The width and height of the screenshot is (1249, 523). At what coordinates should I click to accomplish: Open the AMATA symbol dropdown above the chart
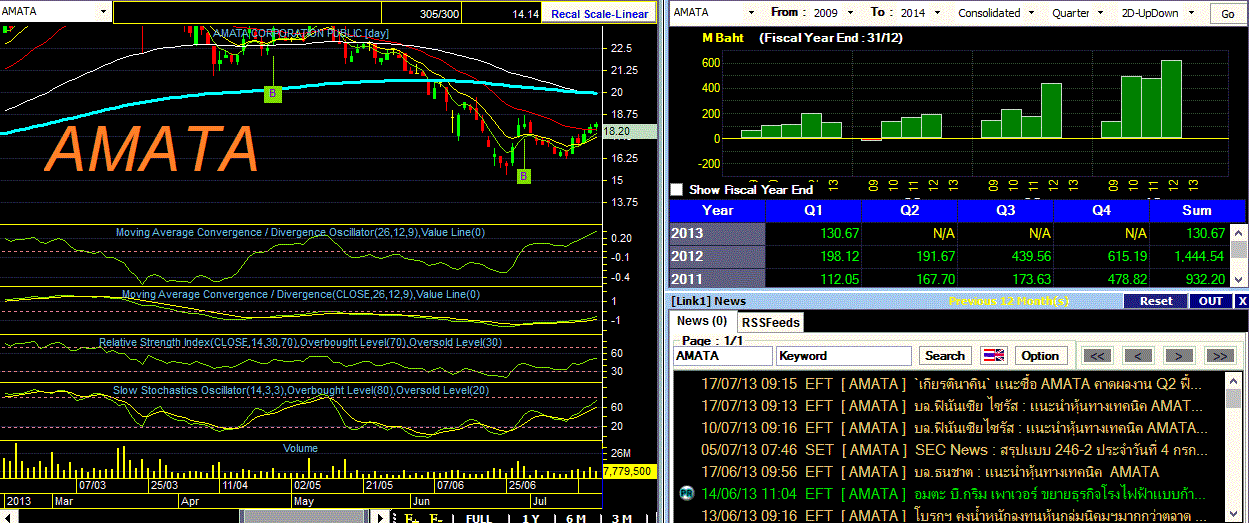101,13
